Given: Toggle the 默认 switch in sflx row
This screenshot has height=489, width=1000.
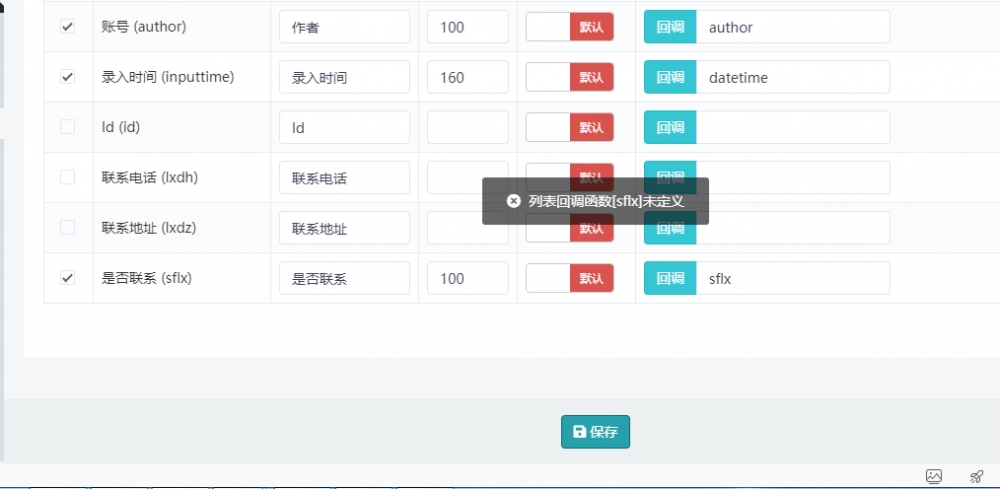Looking at the screenshot, I should pos(570,279).
